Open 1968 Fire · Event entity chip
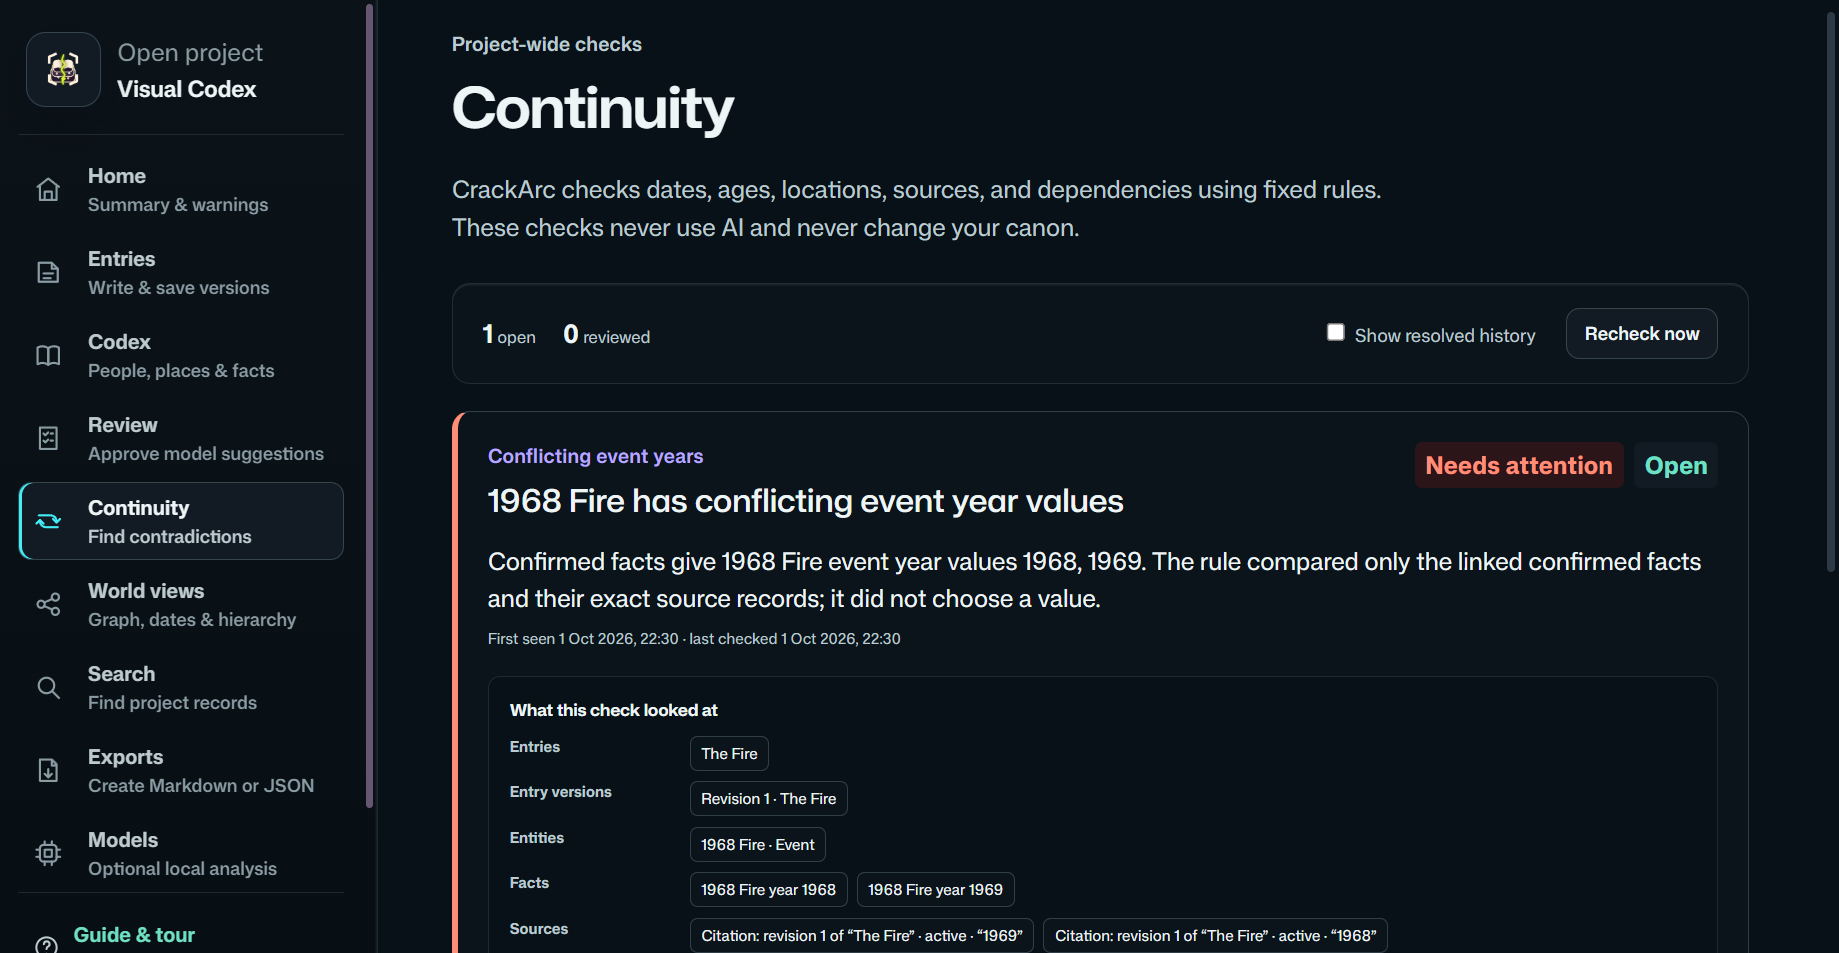The image size is (1839, 953). click(757, 845)
